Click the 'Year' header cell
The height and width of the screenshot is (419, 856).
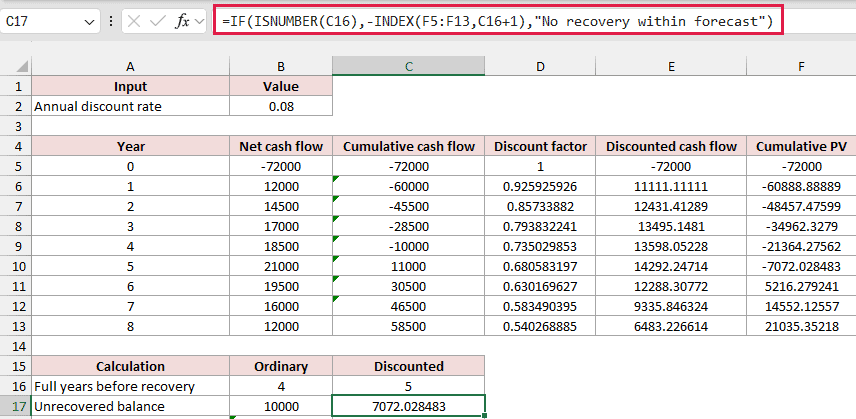pyautogui.click(x=130, y=146)
